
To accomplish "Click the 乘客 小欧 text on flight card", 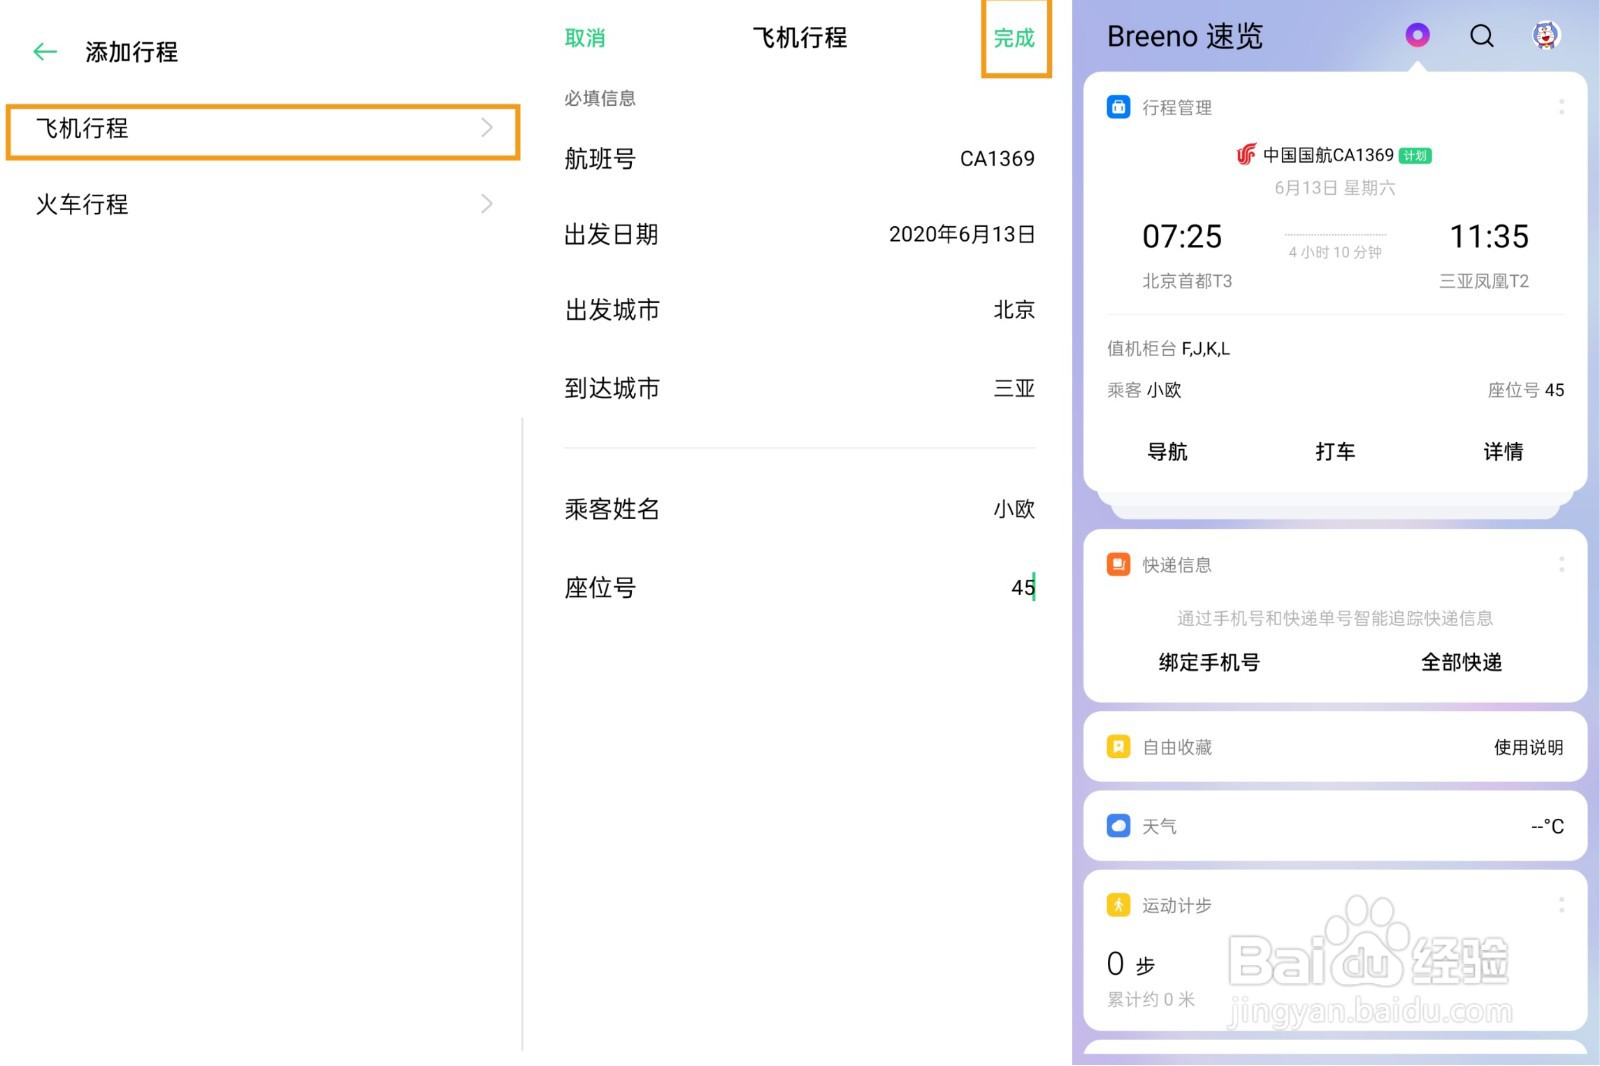I will 1144,390.
